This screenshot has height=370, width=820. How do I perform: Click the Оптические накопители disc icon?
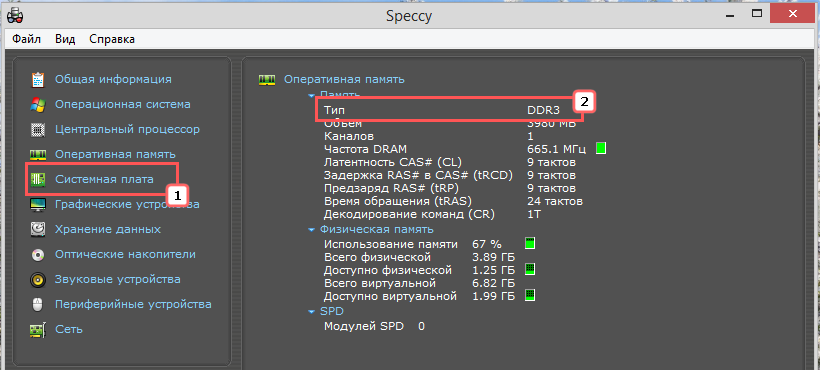(x=38, y=255)
